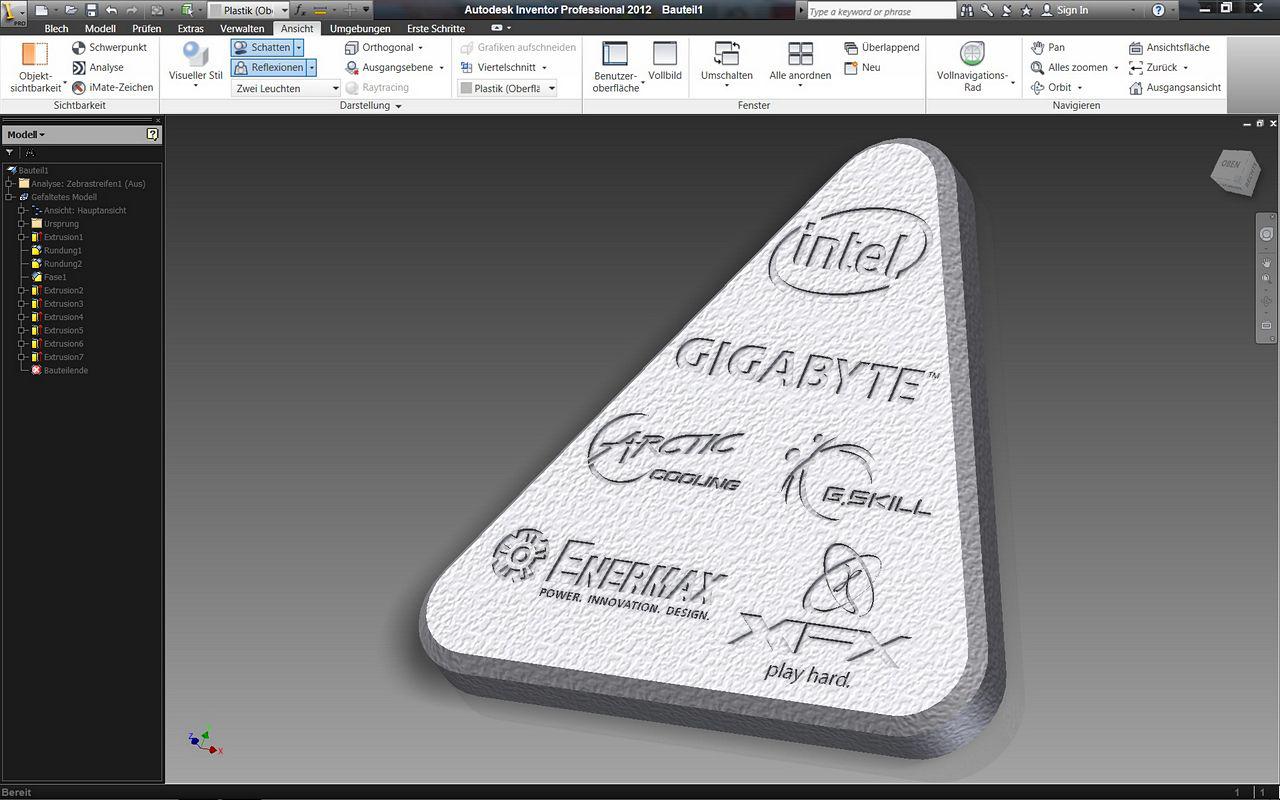Switch to the Extras tab

pyautogui.click(x=191, y=29)
